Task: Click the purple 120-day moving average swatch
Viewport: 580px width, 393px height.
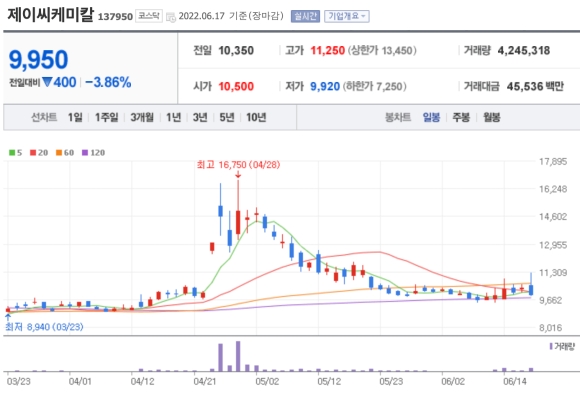Action: [x=85, y=152]
